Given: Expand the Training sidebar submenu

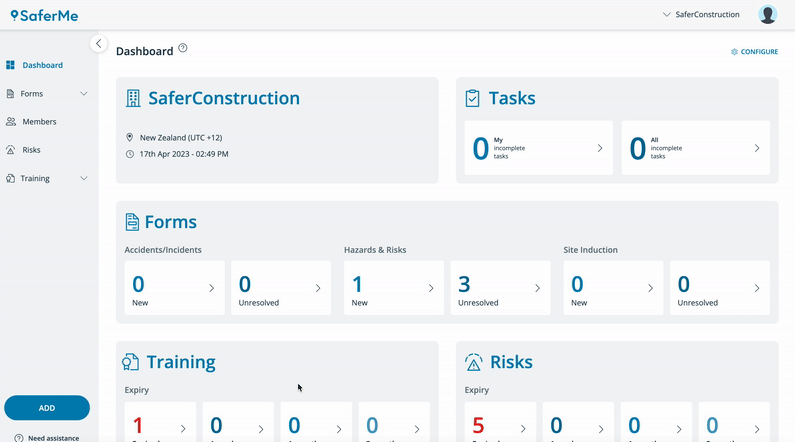Looking at the screenshot, I should click(x=84, y=178).
